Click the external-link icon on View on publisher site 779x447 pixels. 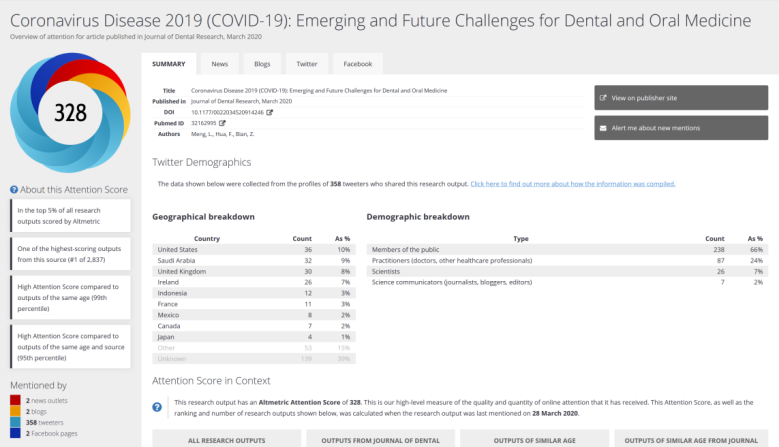(602, 98)
